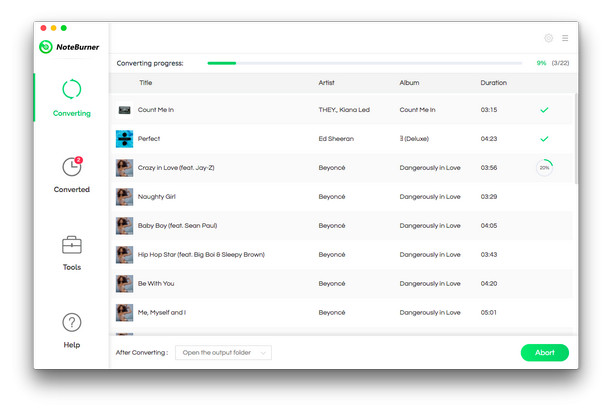612x414 pixels.
Task: Click Be With You album thumbnail
Action: point(125,284)
